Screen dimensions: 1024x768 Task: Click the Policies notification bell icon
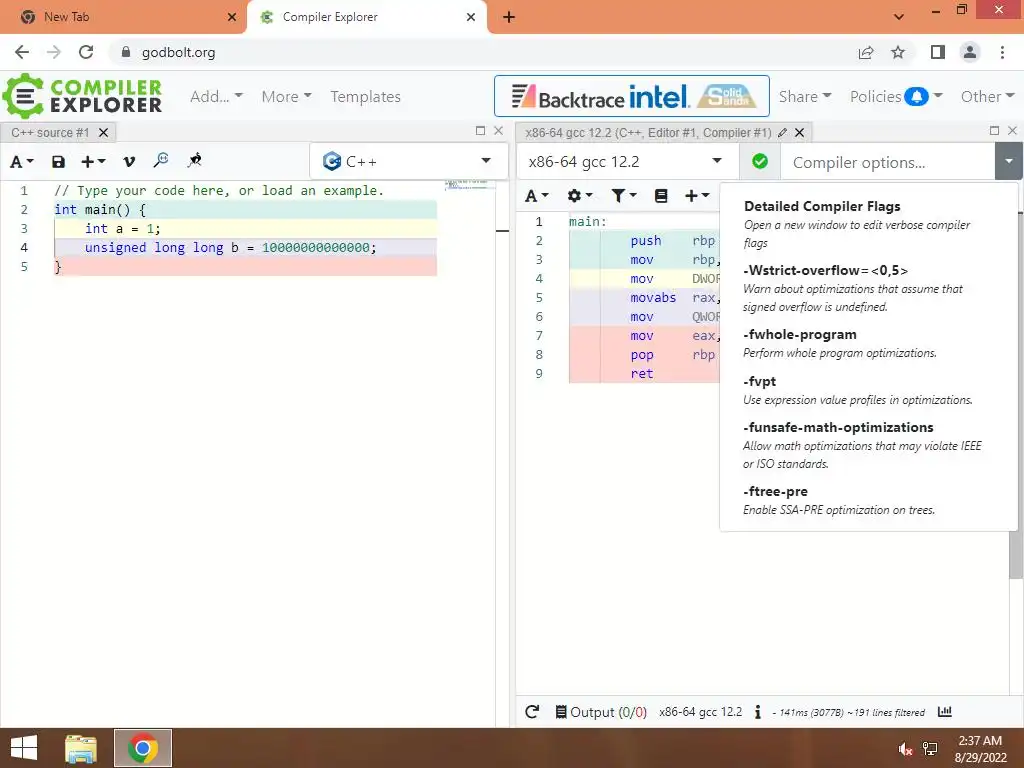tap(916, 97)
